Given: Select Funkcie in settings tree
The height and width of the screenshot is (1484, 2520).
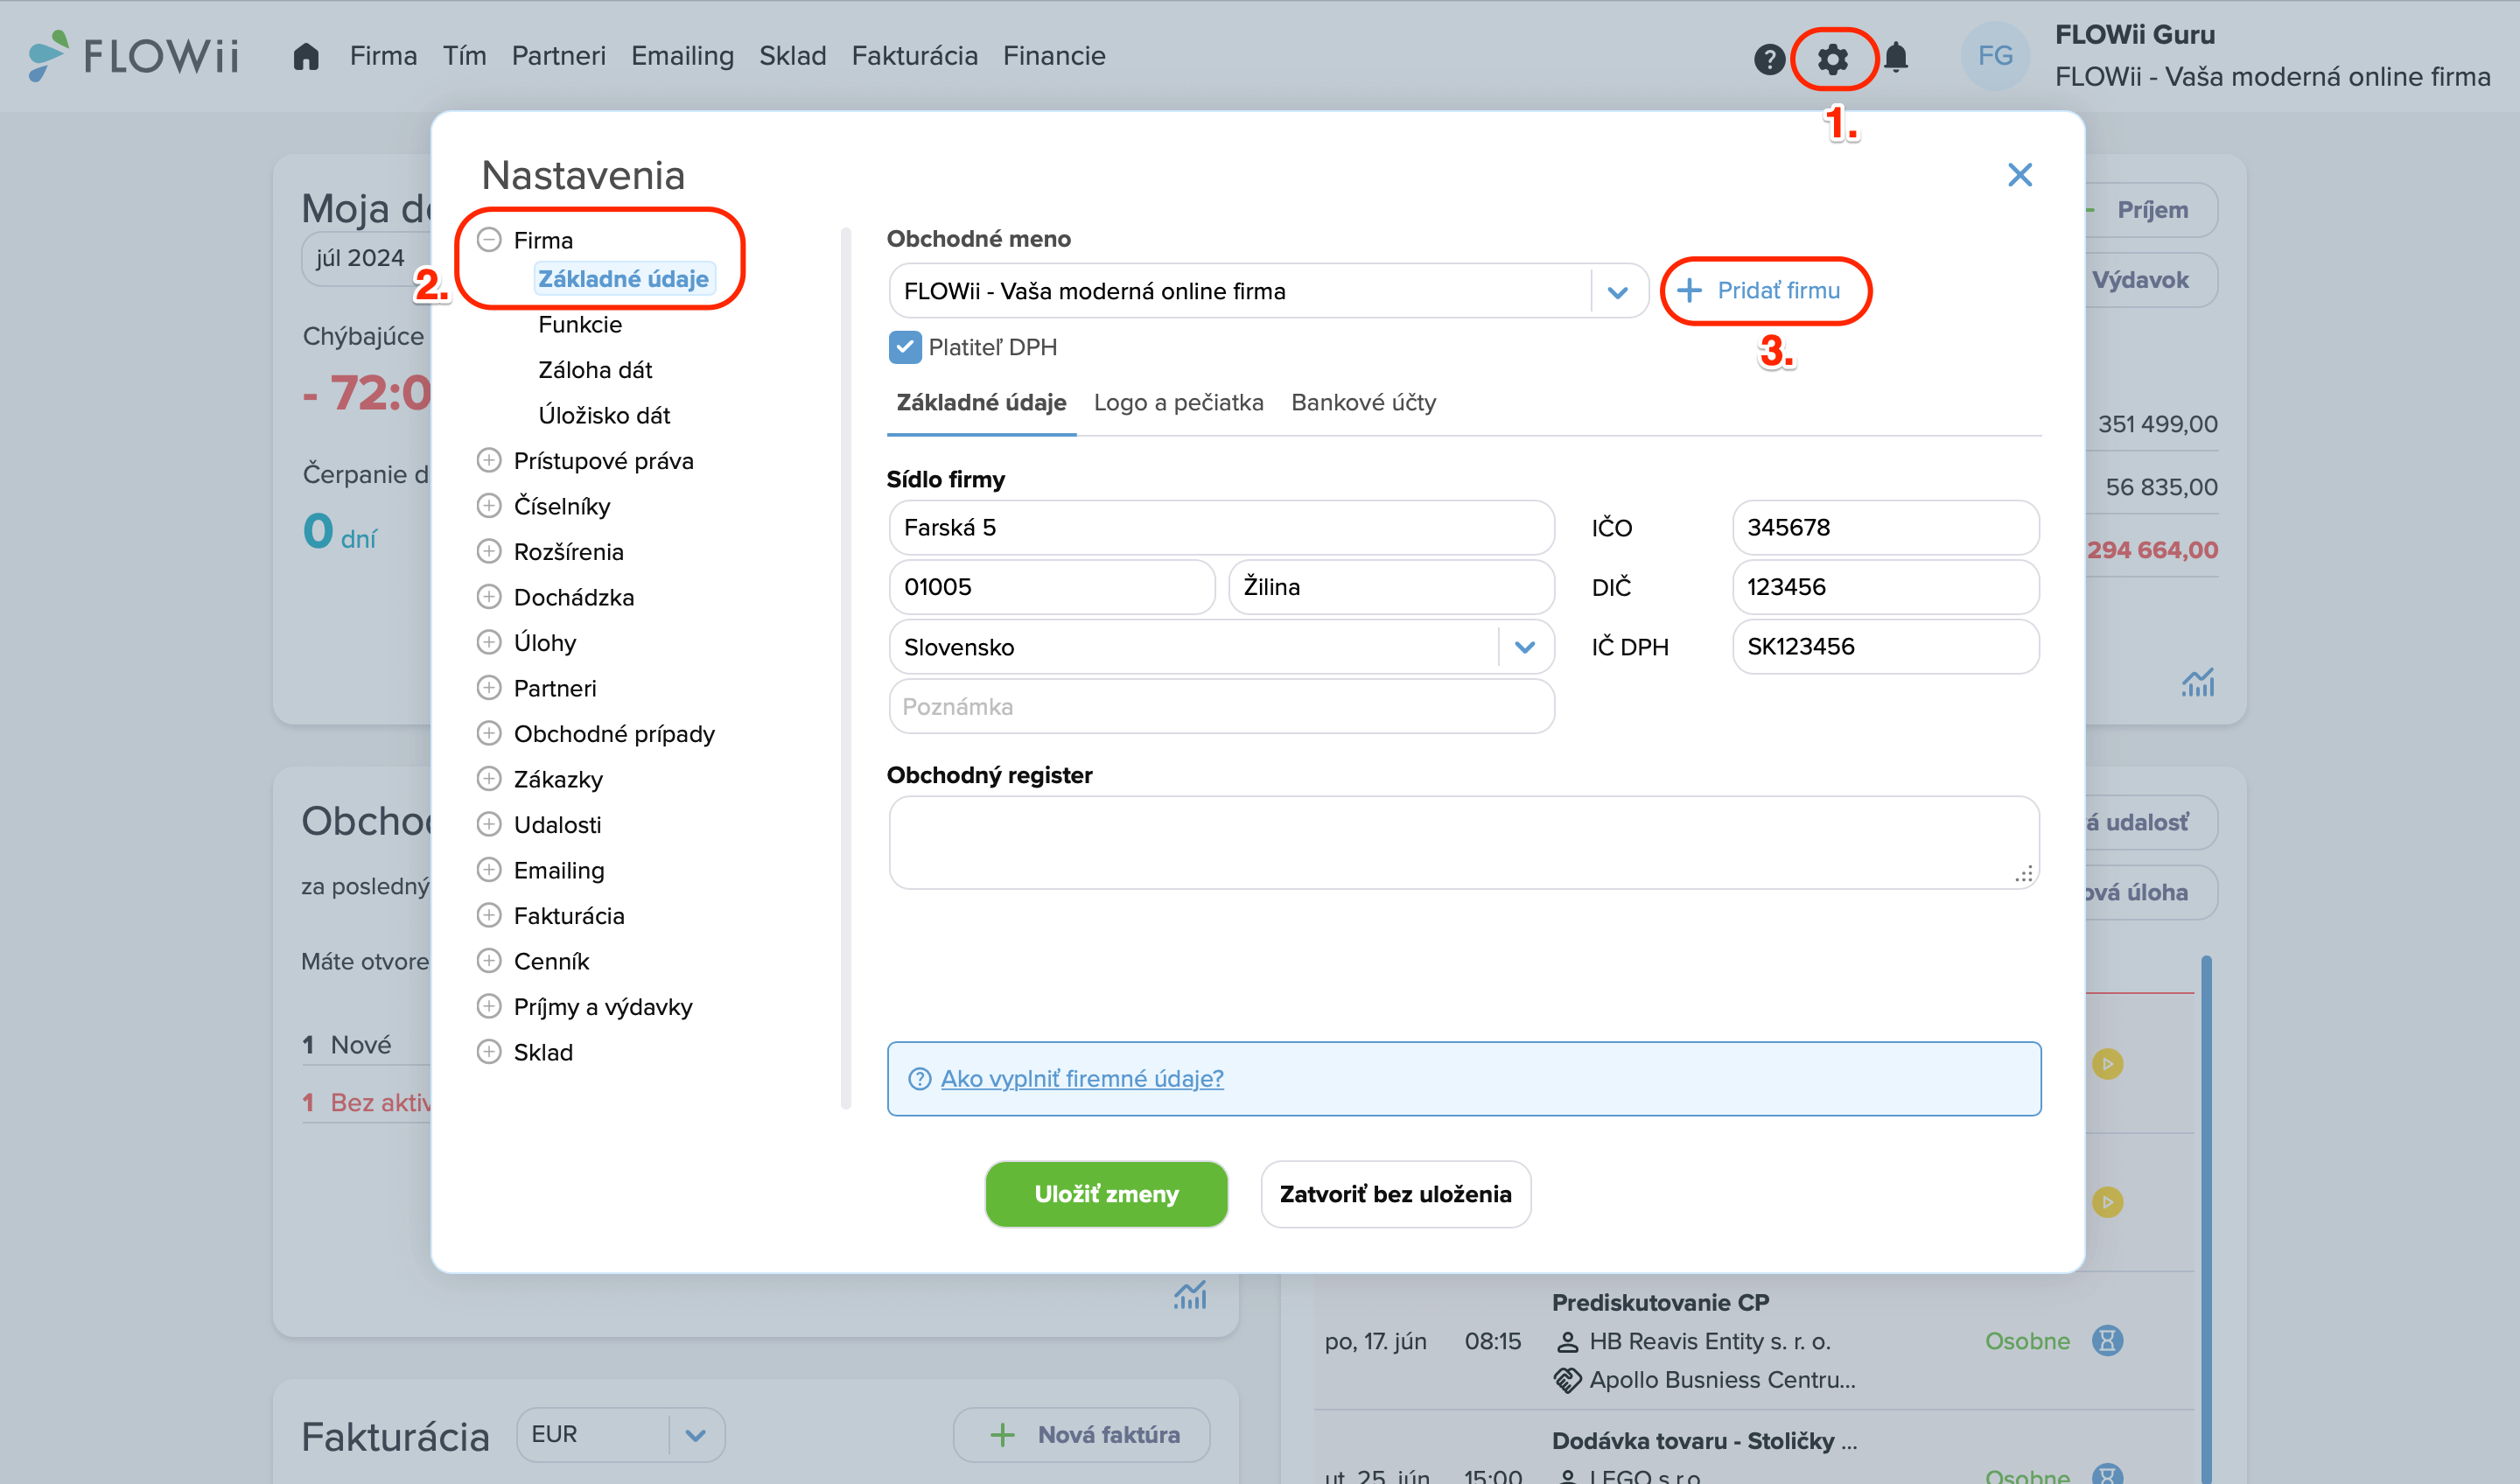Looking at the screenshot, I should pyautogui.click(x=580, y=324).
